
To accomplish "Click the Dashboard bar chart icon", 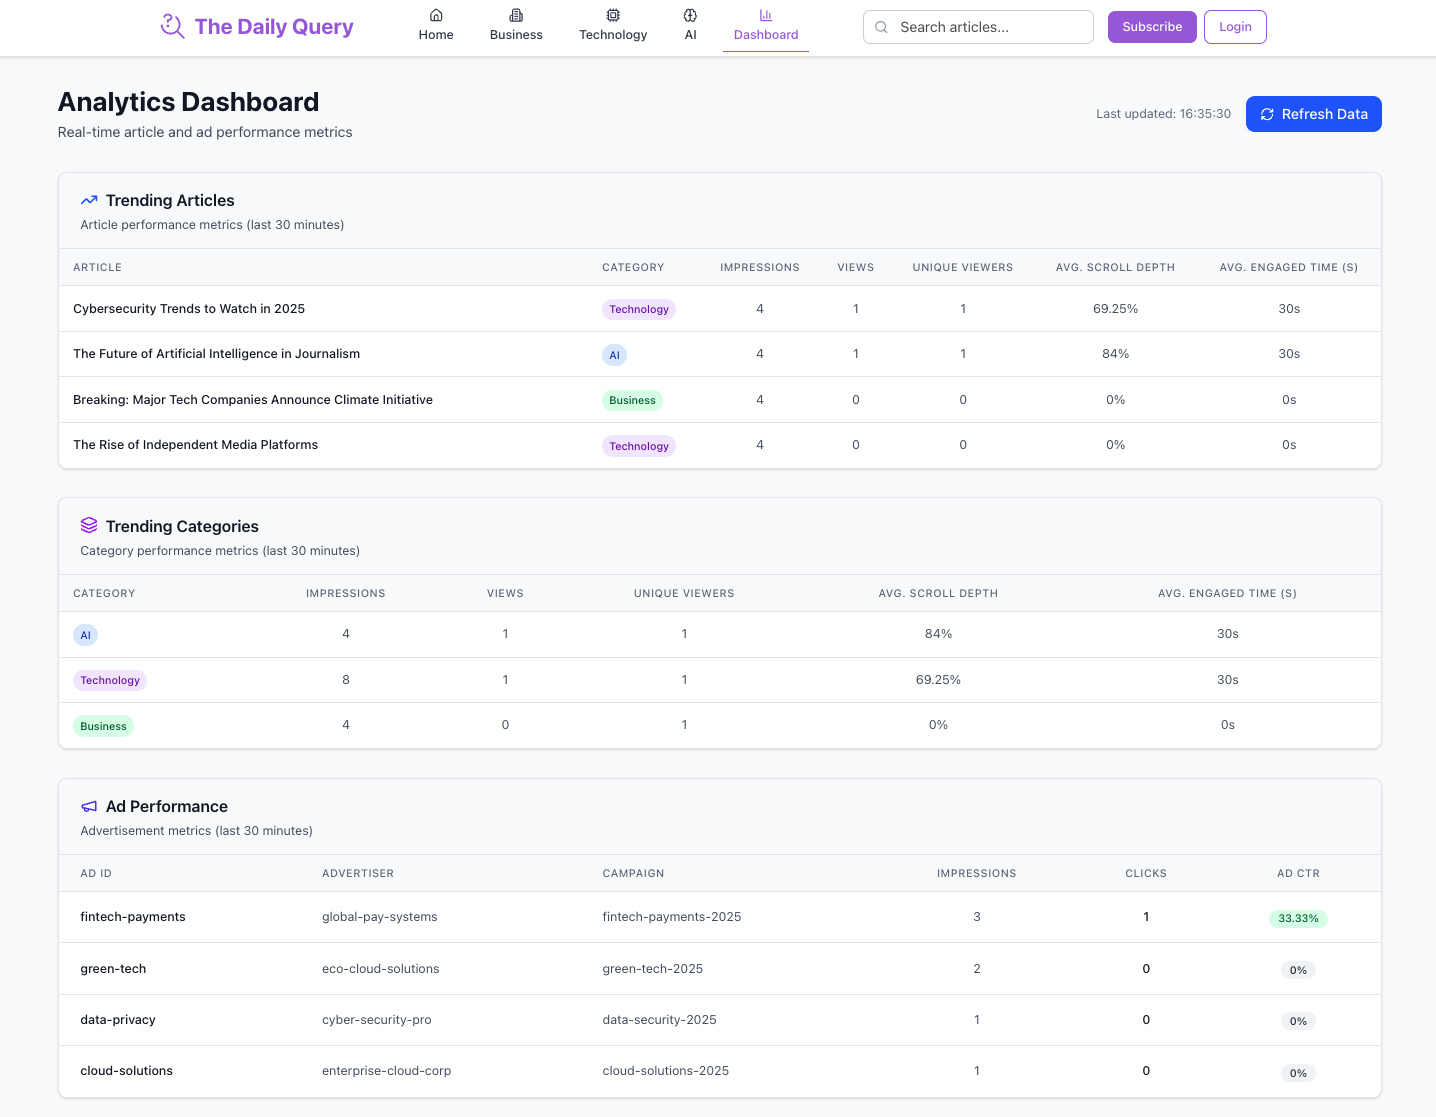I will pos(765,15).
